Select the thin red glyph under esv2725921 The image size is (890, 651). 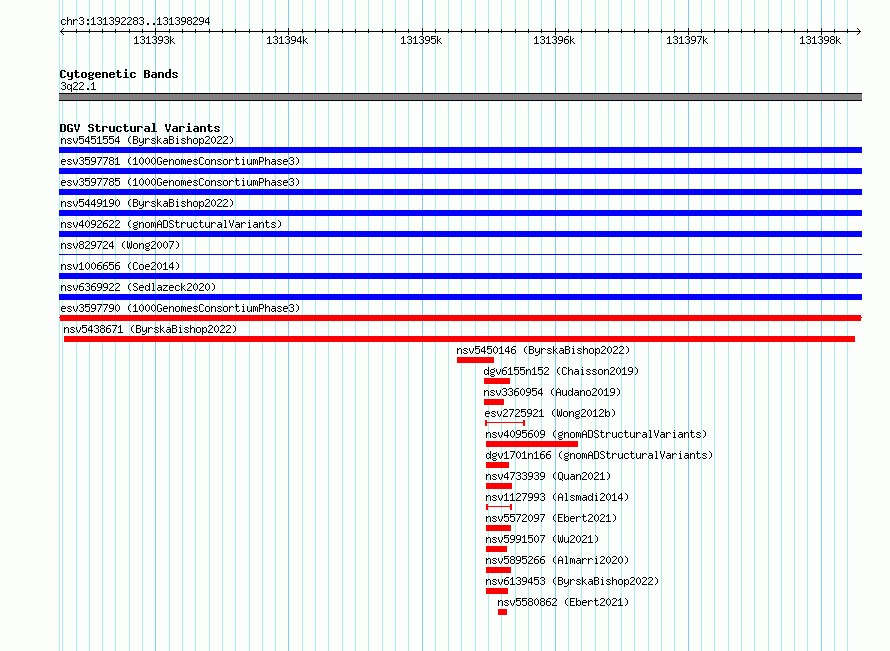505,423
